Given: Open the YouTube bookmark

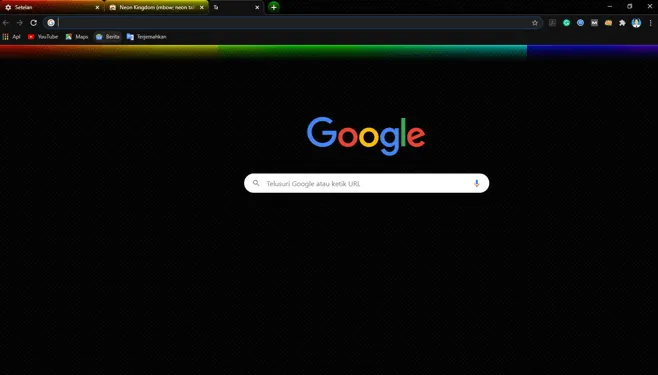Looking at the screenshot, I should click(43, 37).
